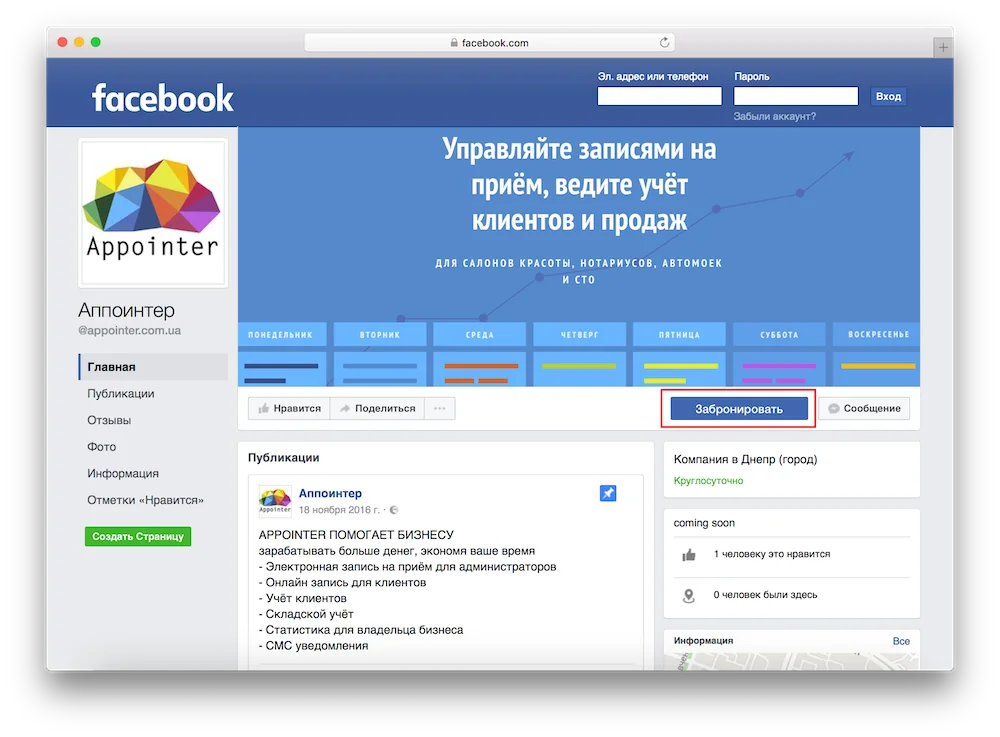This screenshot has width=1000, height=737.
Task: Click the Забронировать booking button
Action: 739,409
